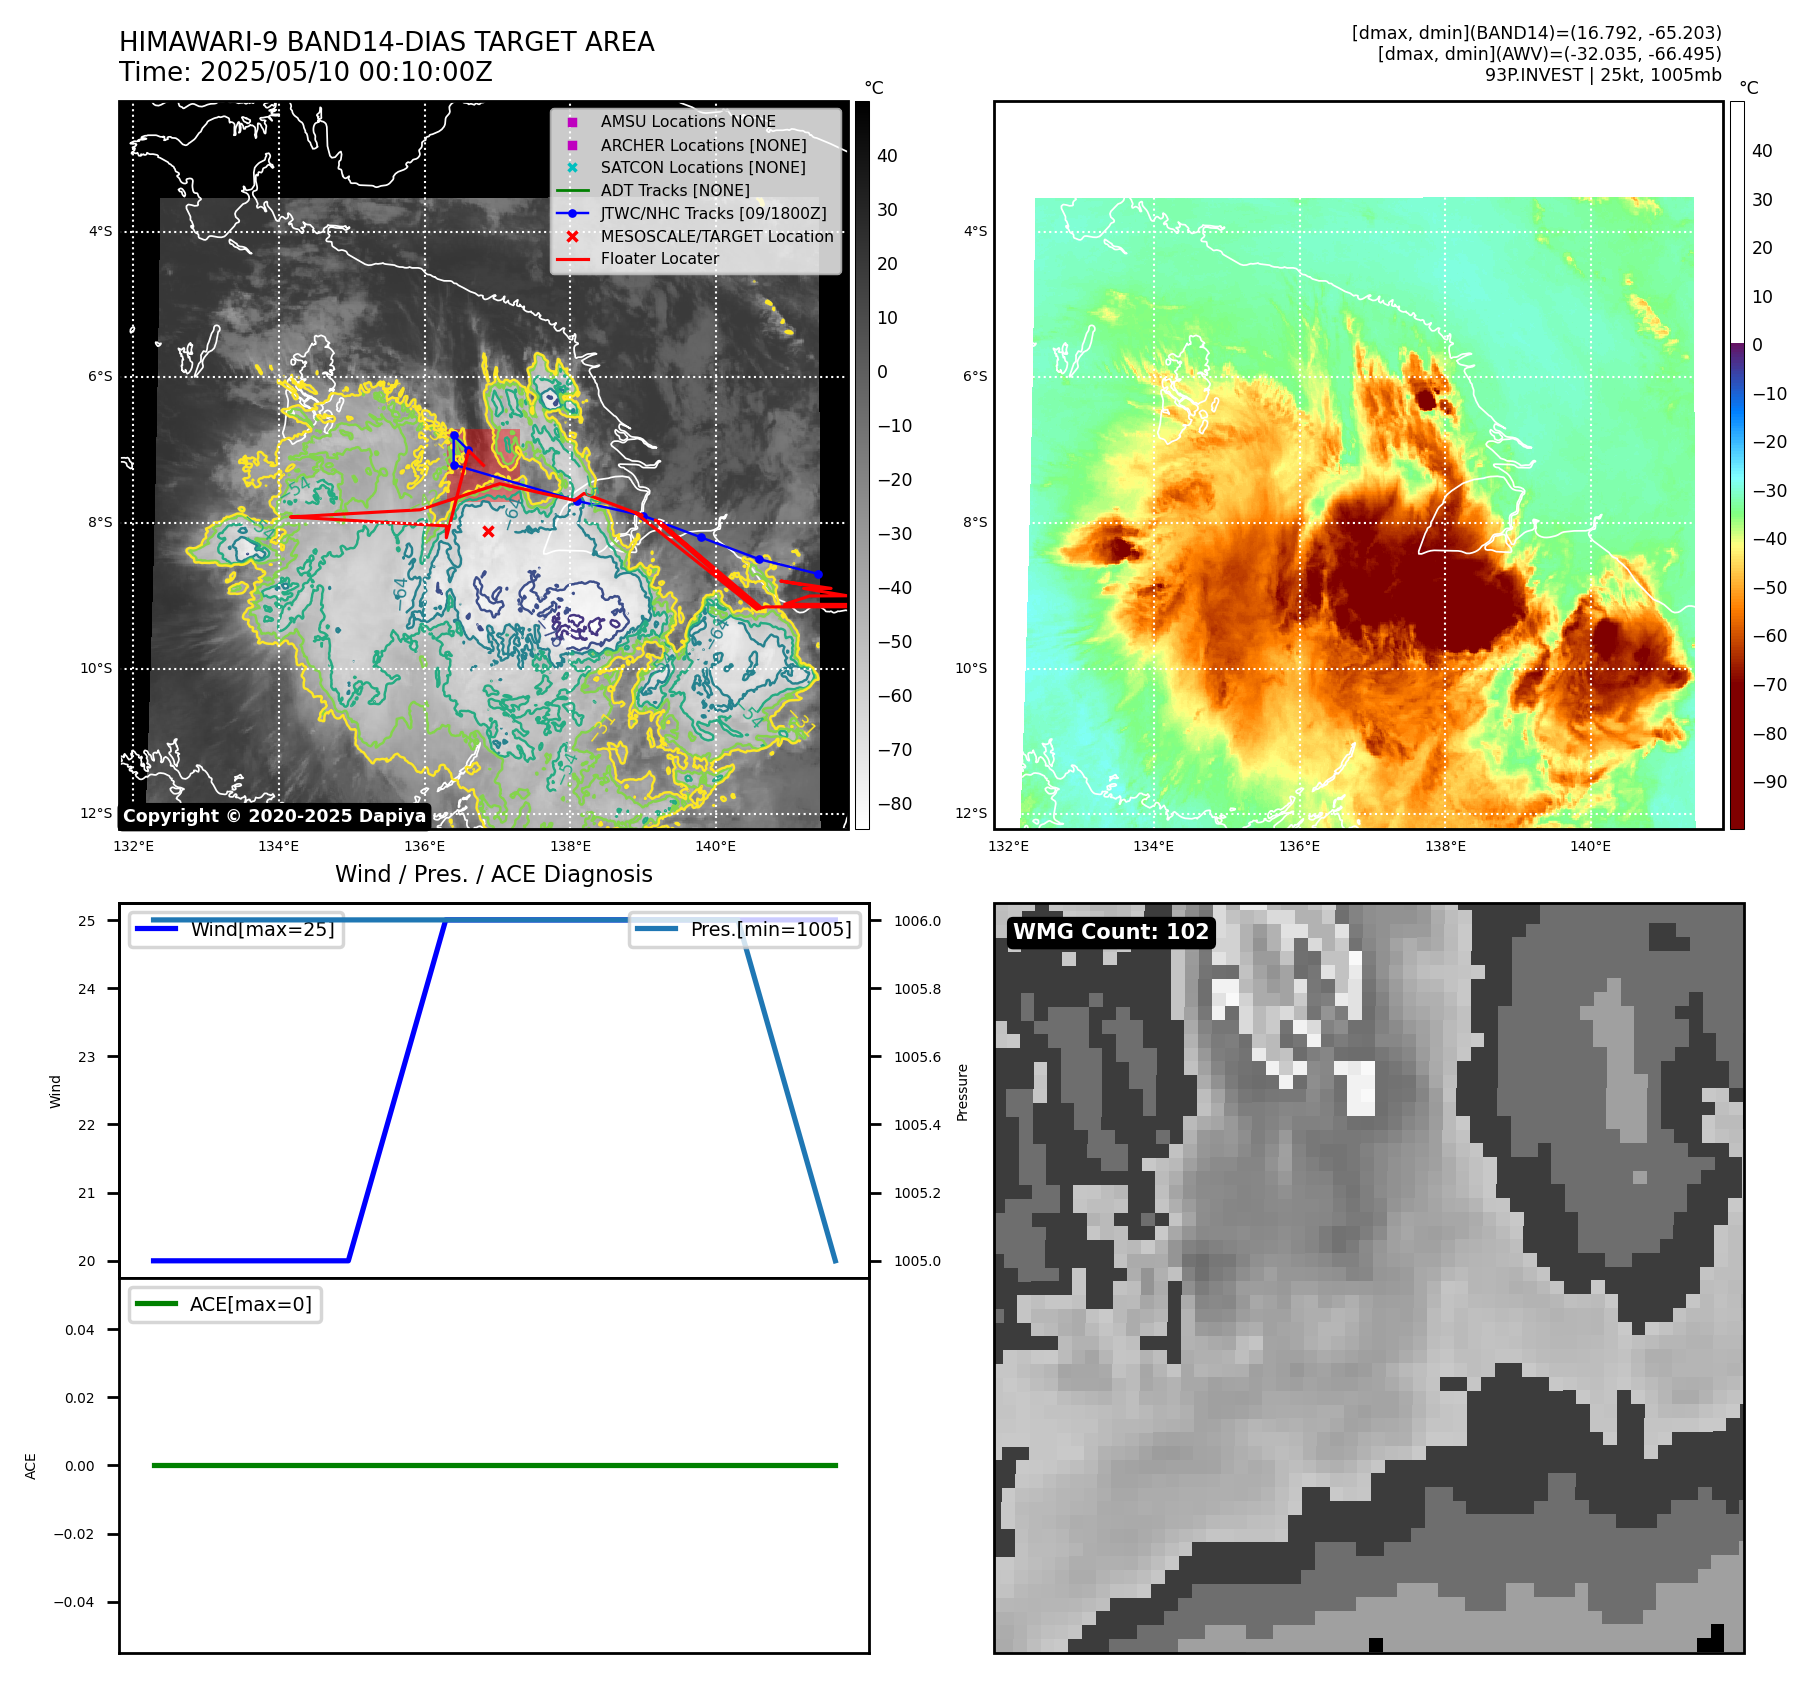Click the ACE axis label
The height and width of the screenshot is (1690, 1813).
pos(31,1466)
